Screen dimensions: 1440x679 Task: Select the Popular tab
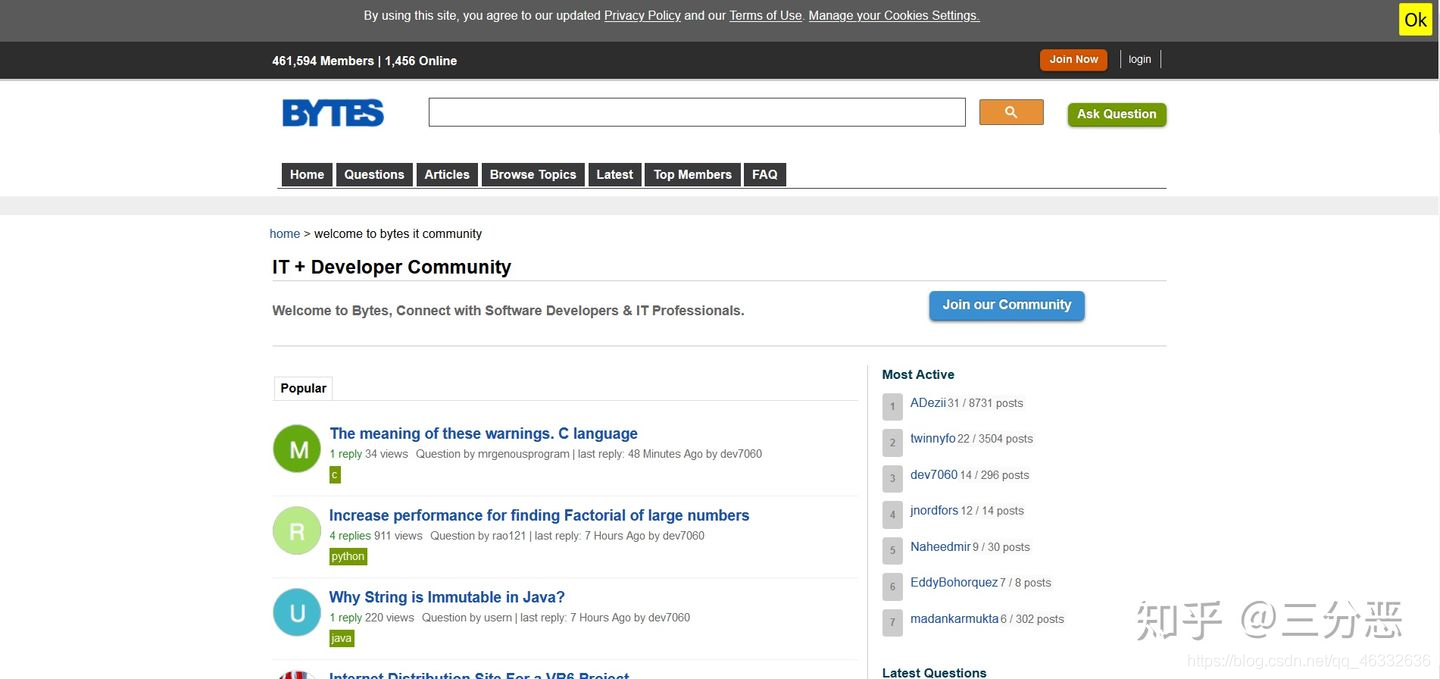click(x=303, y=388)
